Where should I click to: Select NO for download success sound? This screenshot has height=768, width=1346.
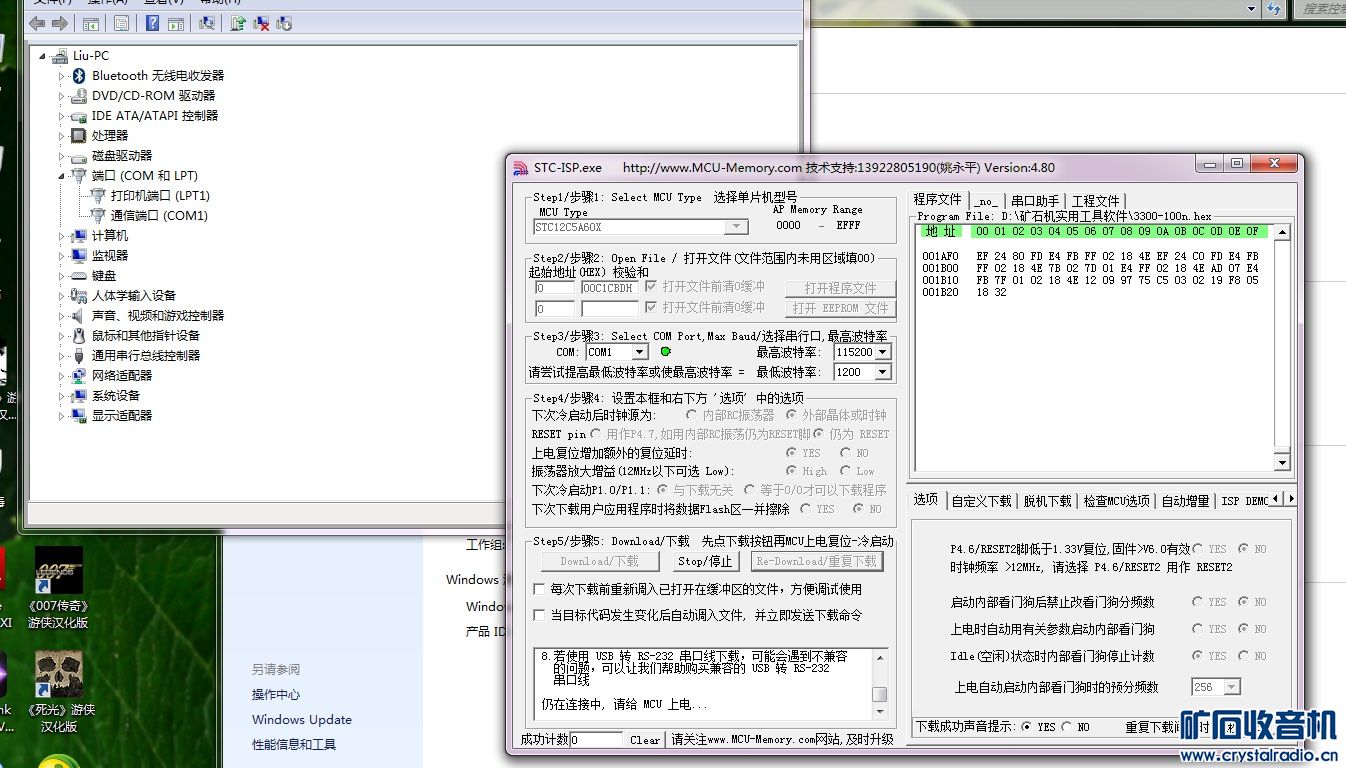[x=1067, y=727]
